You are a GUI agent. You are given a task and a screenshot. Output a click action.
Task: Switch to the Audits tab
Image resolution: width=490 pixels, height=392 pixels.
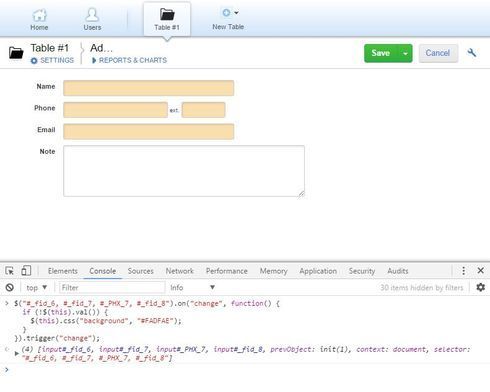pyautogui.click(x=398, y=271)
